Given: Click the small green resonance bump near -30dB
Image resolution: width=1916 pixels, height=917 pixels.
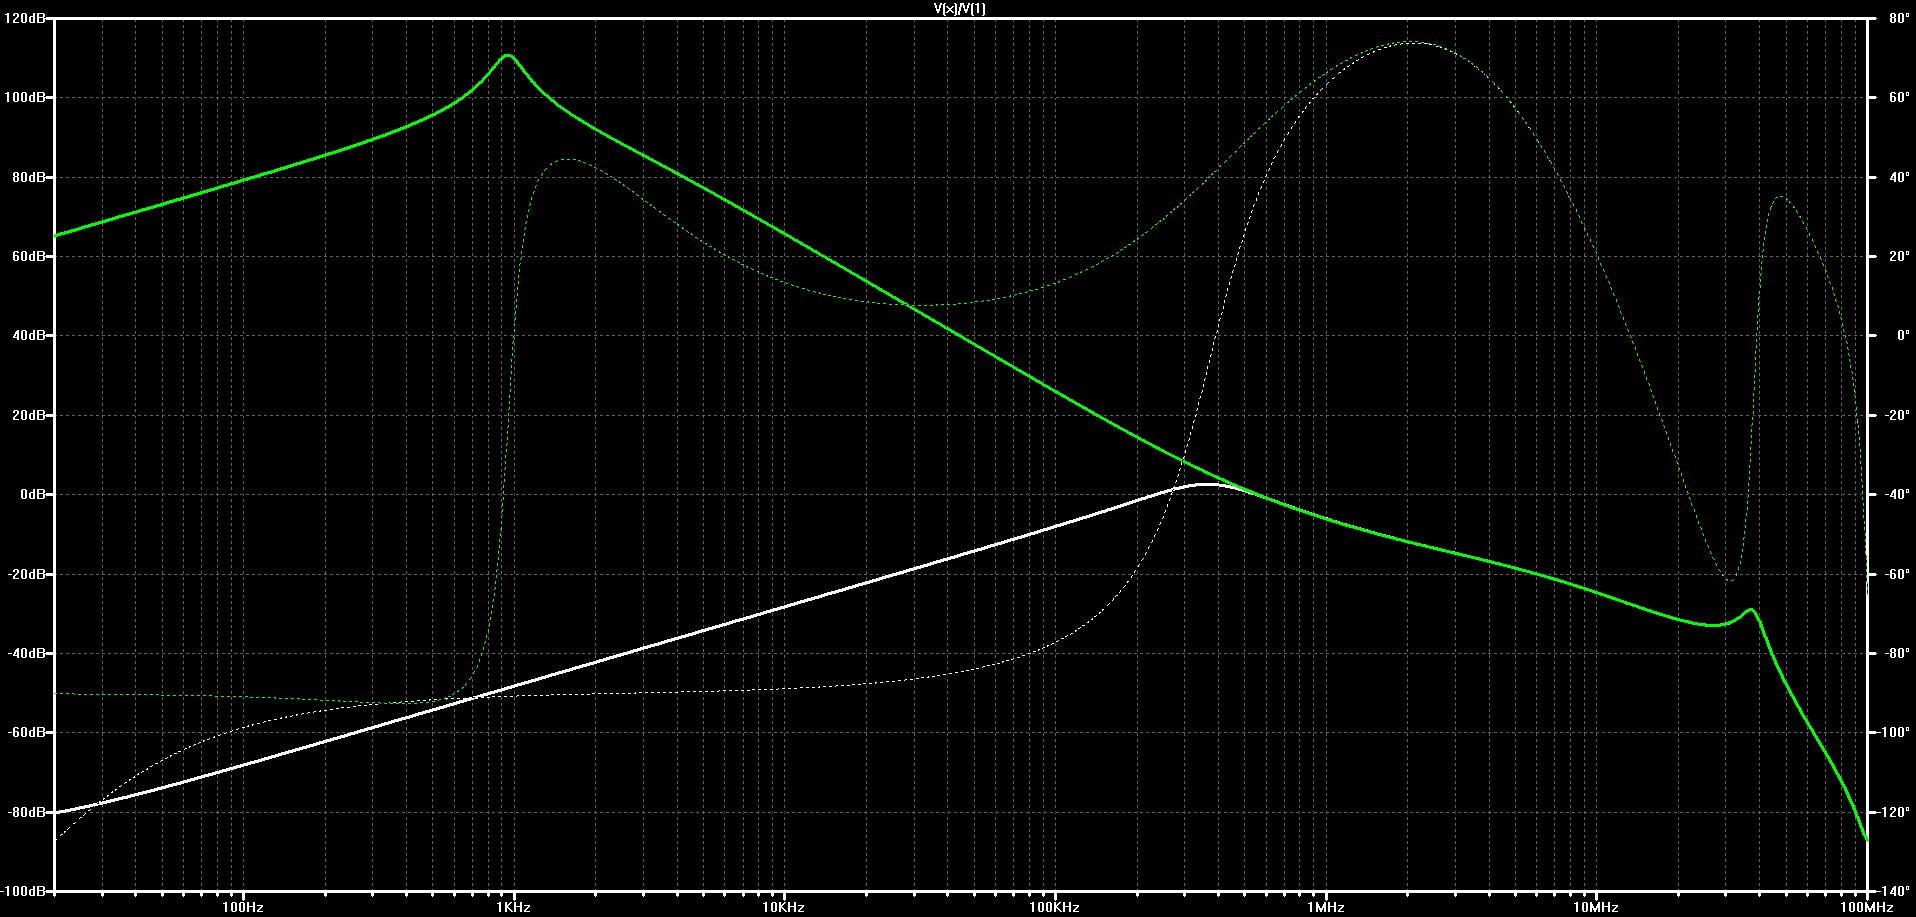Looking at the screenshot, I should (x=1750, y=610).
